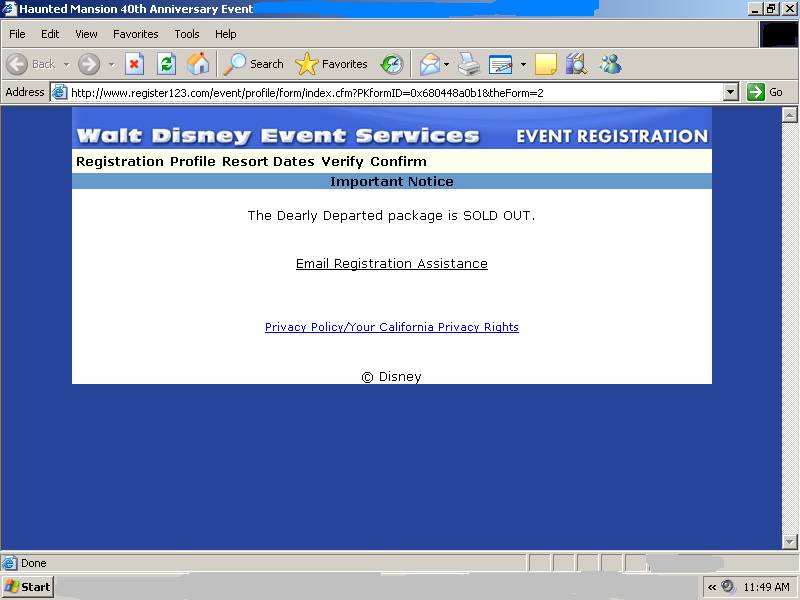Click the page icon in the address bar
The height and width of the screenshot is (600, 800).
[60, 92]
